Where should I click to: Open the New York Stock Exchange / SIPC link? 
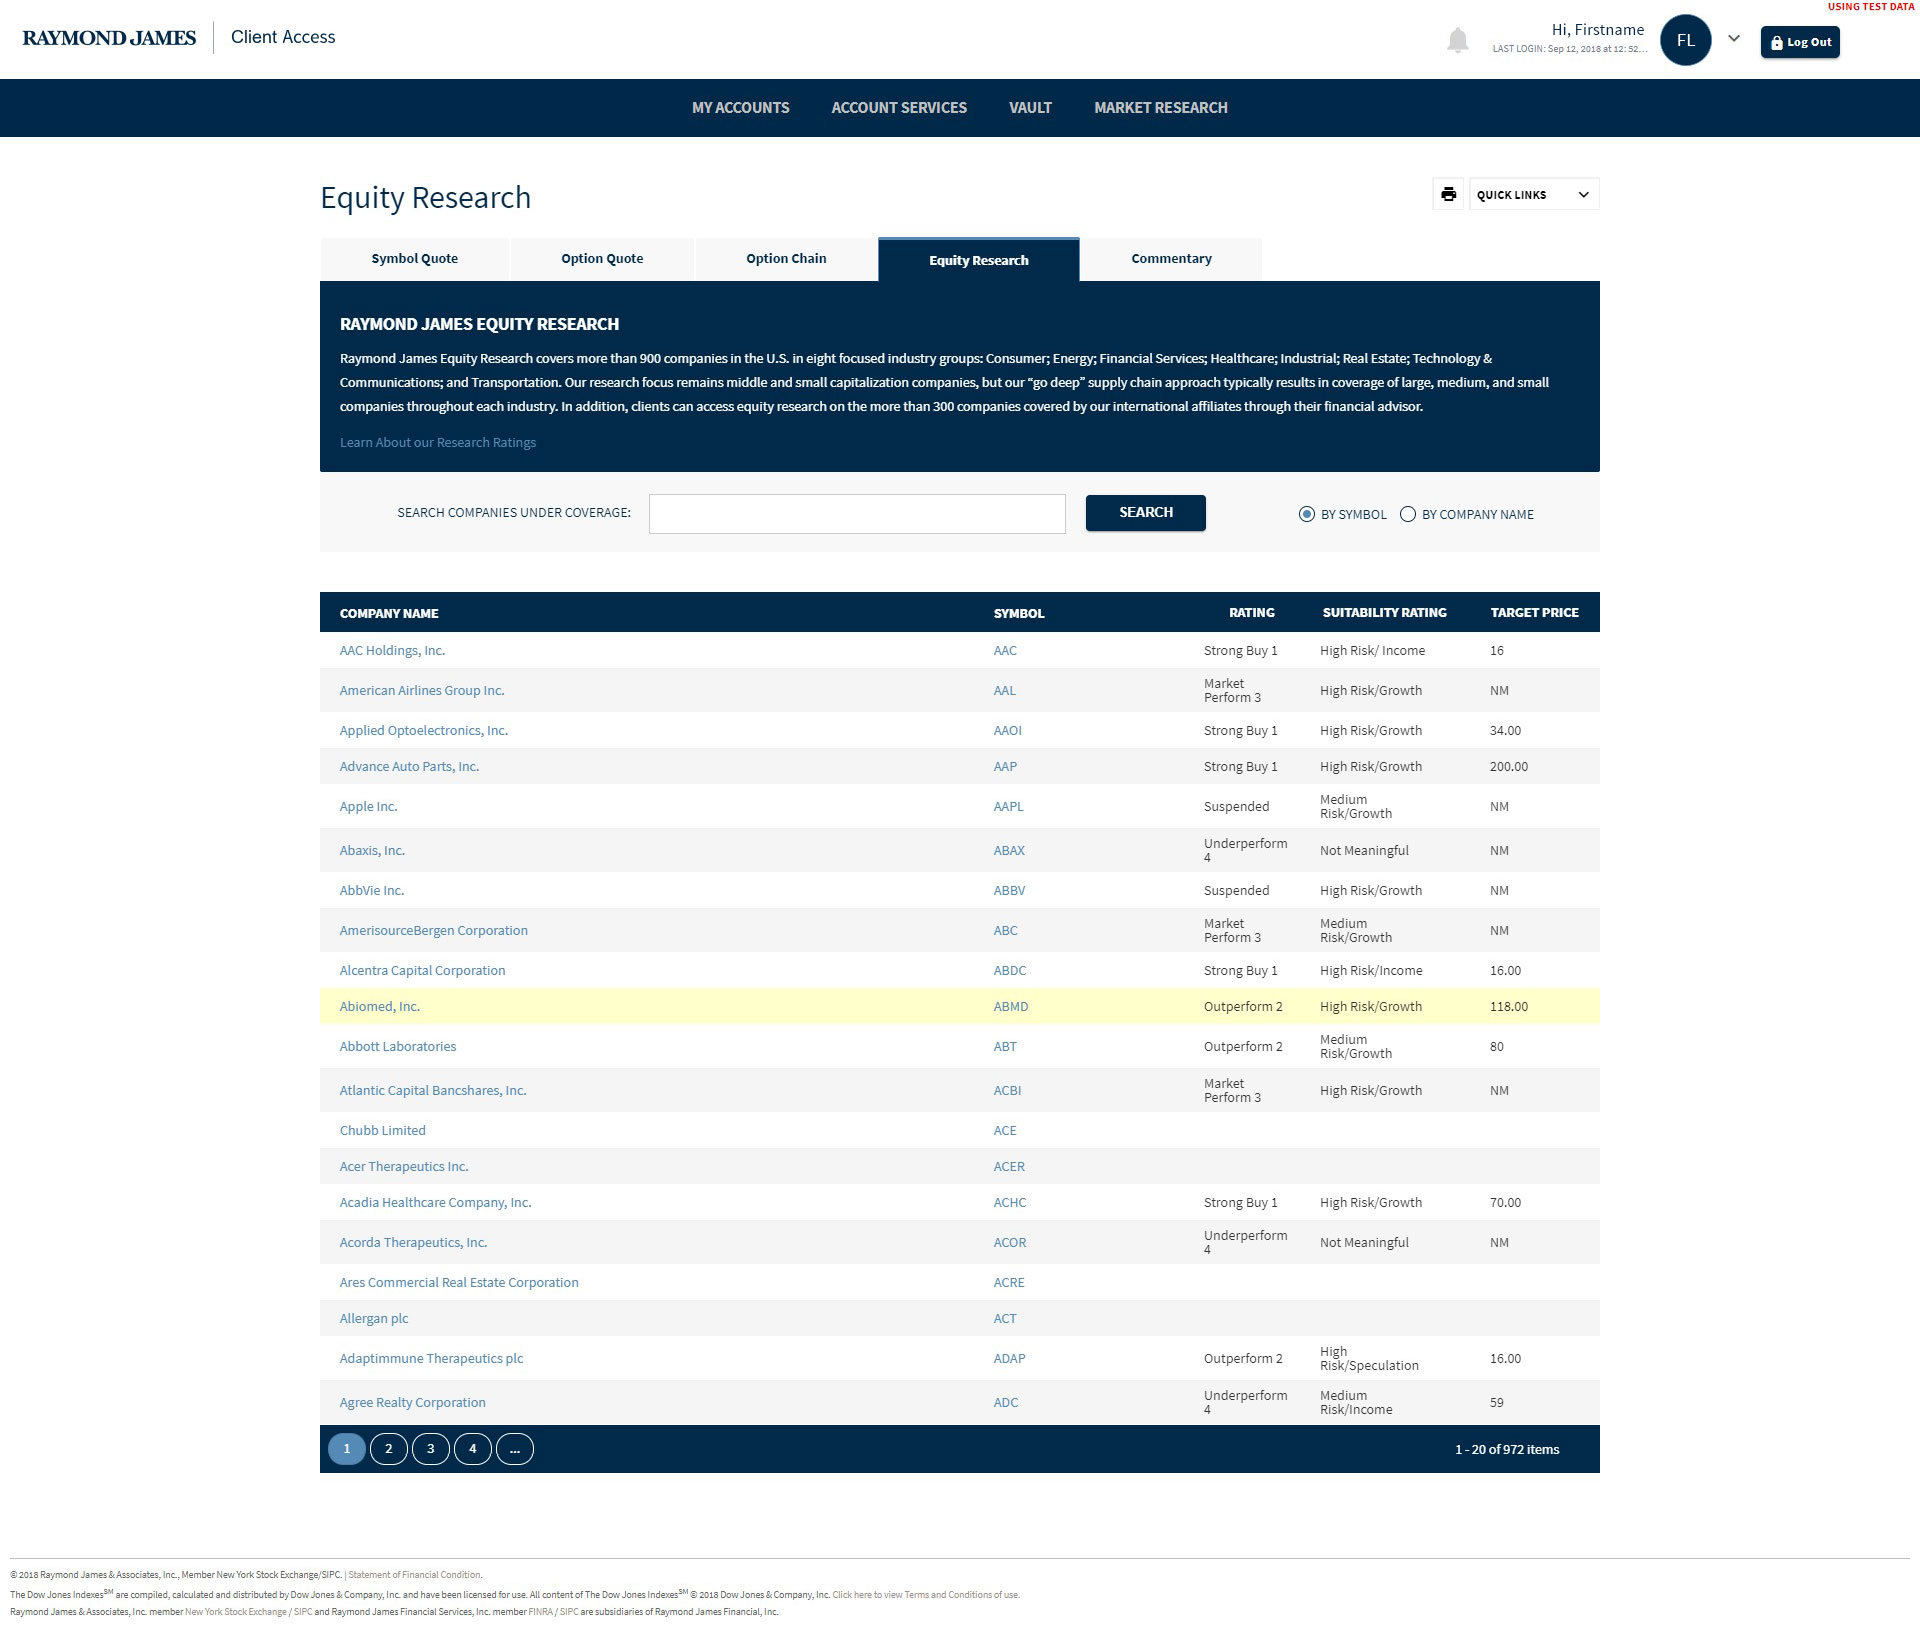(248, 1611)
